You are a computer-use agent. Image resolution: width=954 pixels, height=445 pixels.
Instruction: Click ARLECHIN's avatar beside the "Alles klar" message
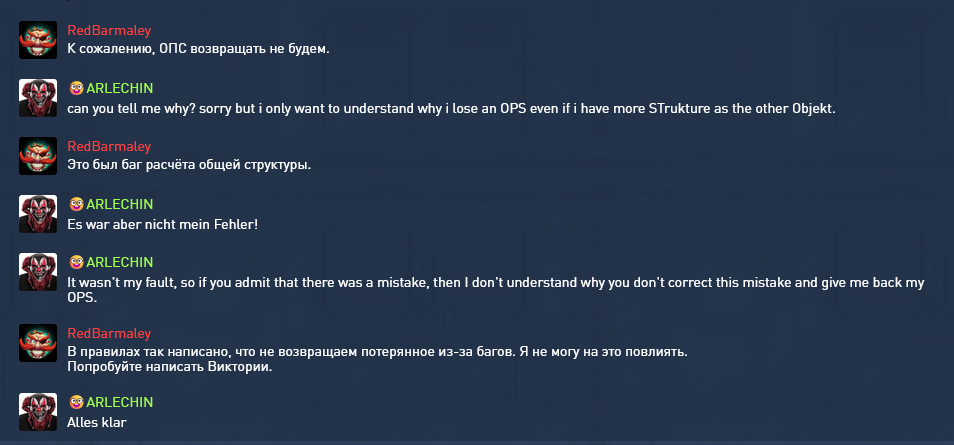pyautogui.click(x=38, y=412)
